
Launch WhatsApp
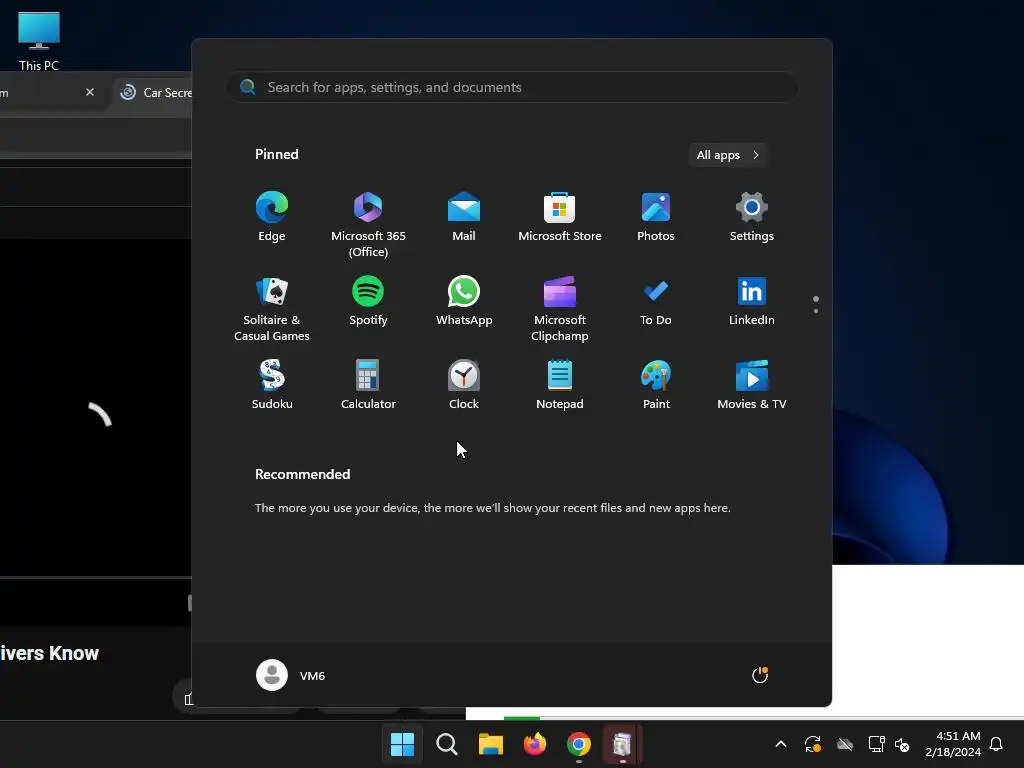pos(464,301)
